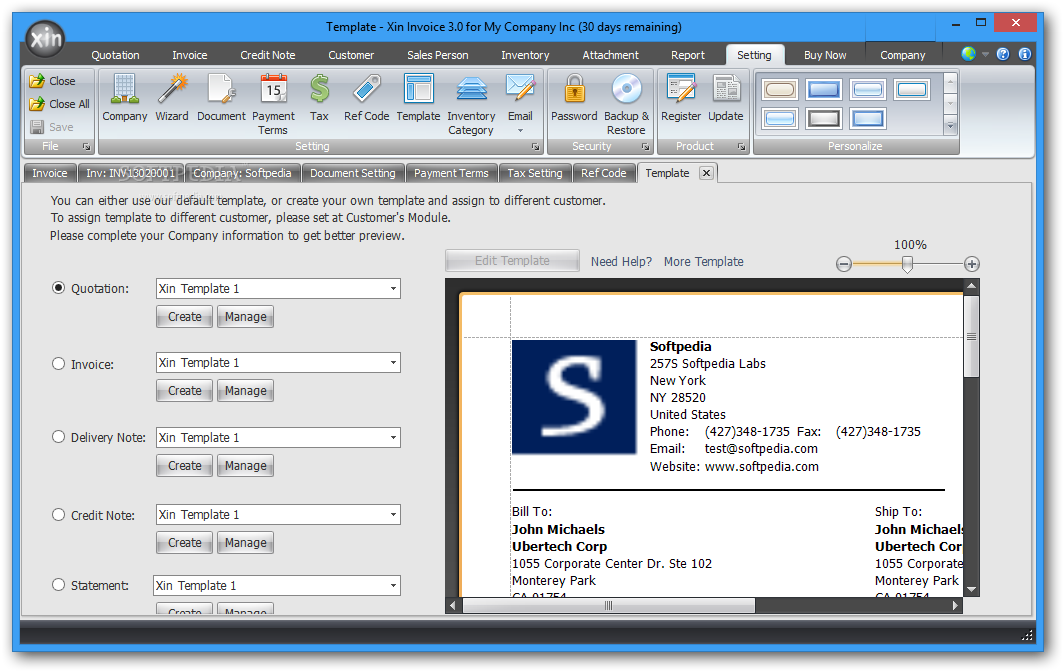Open dropdown arrow next to globe

pos(985,54)
